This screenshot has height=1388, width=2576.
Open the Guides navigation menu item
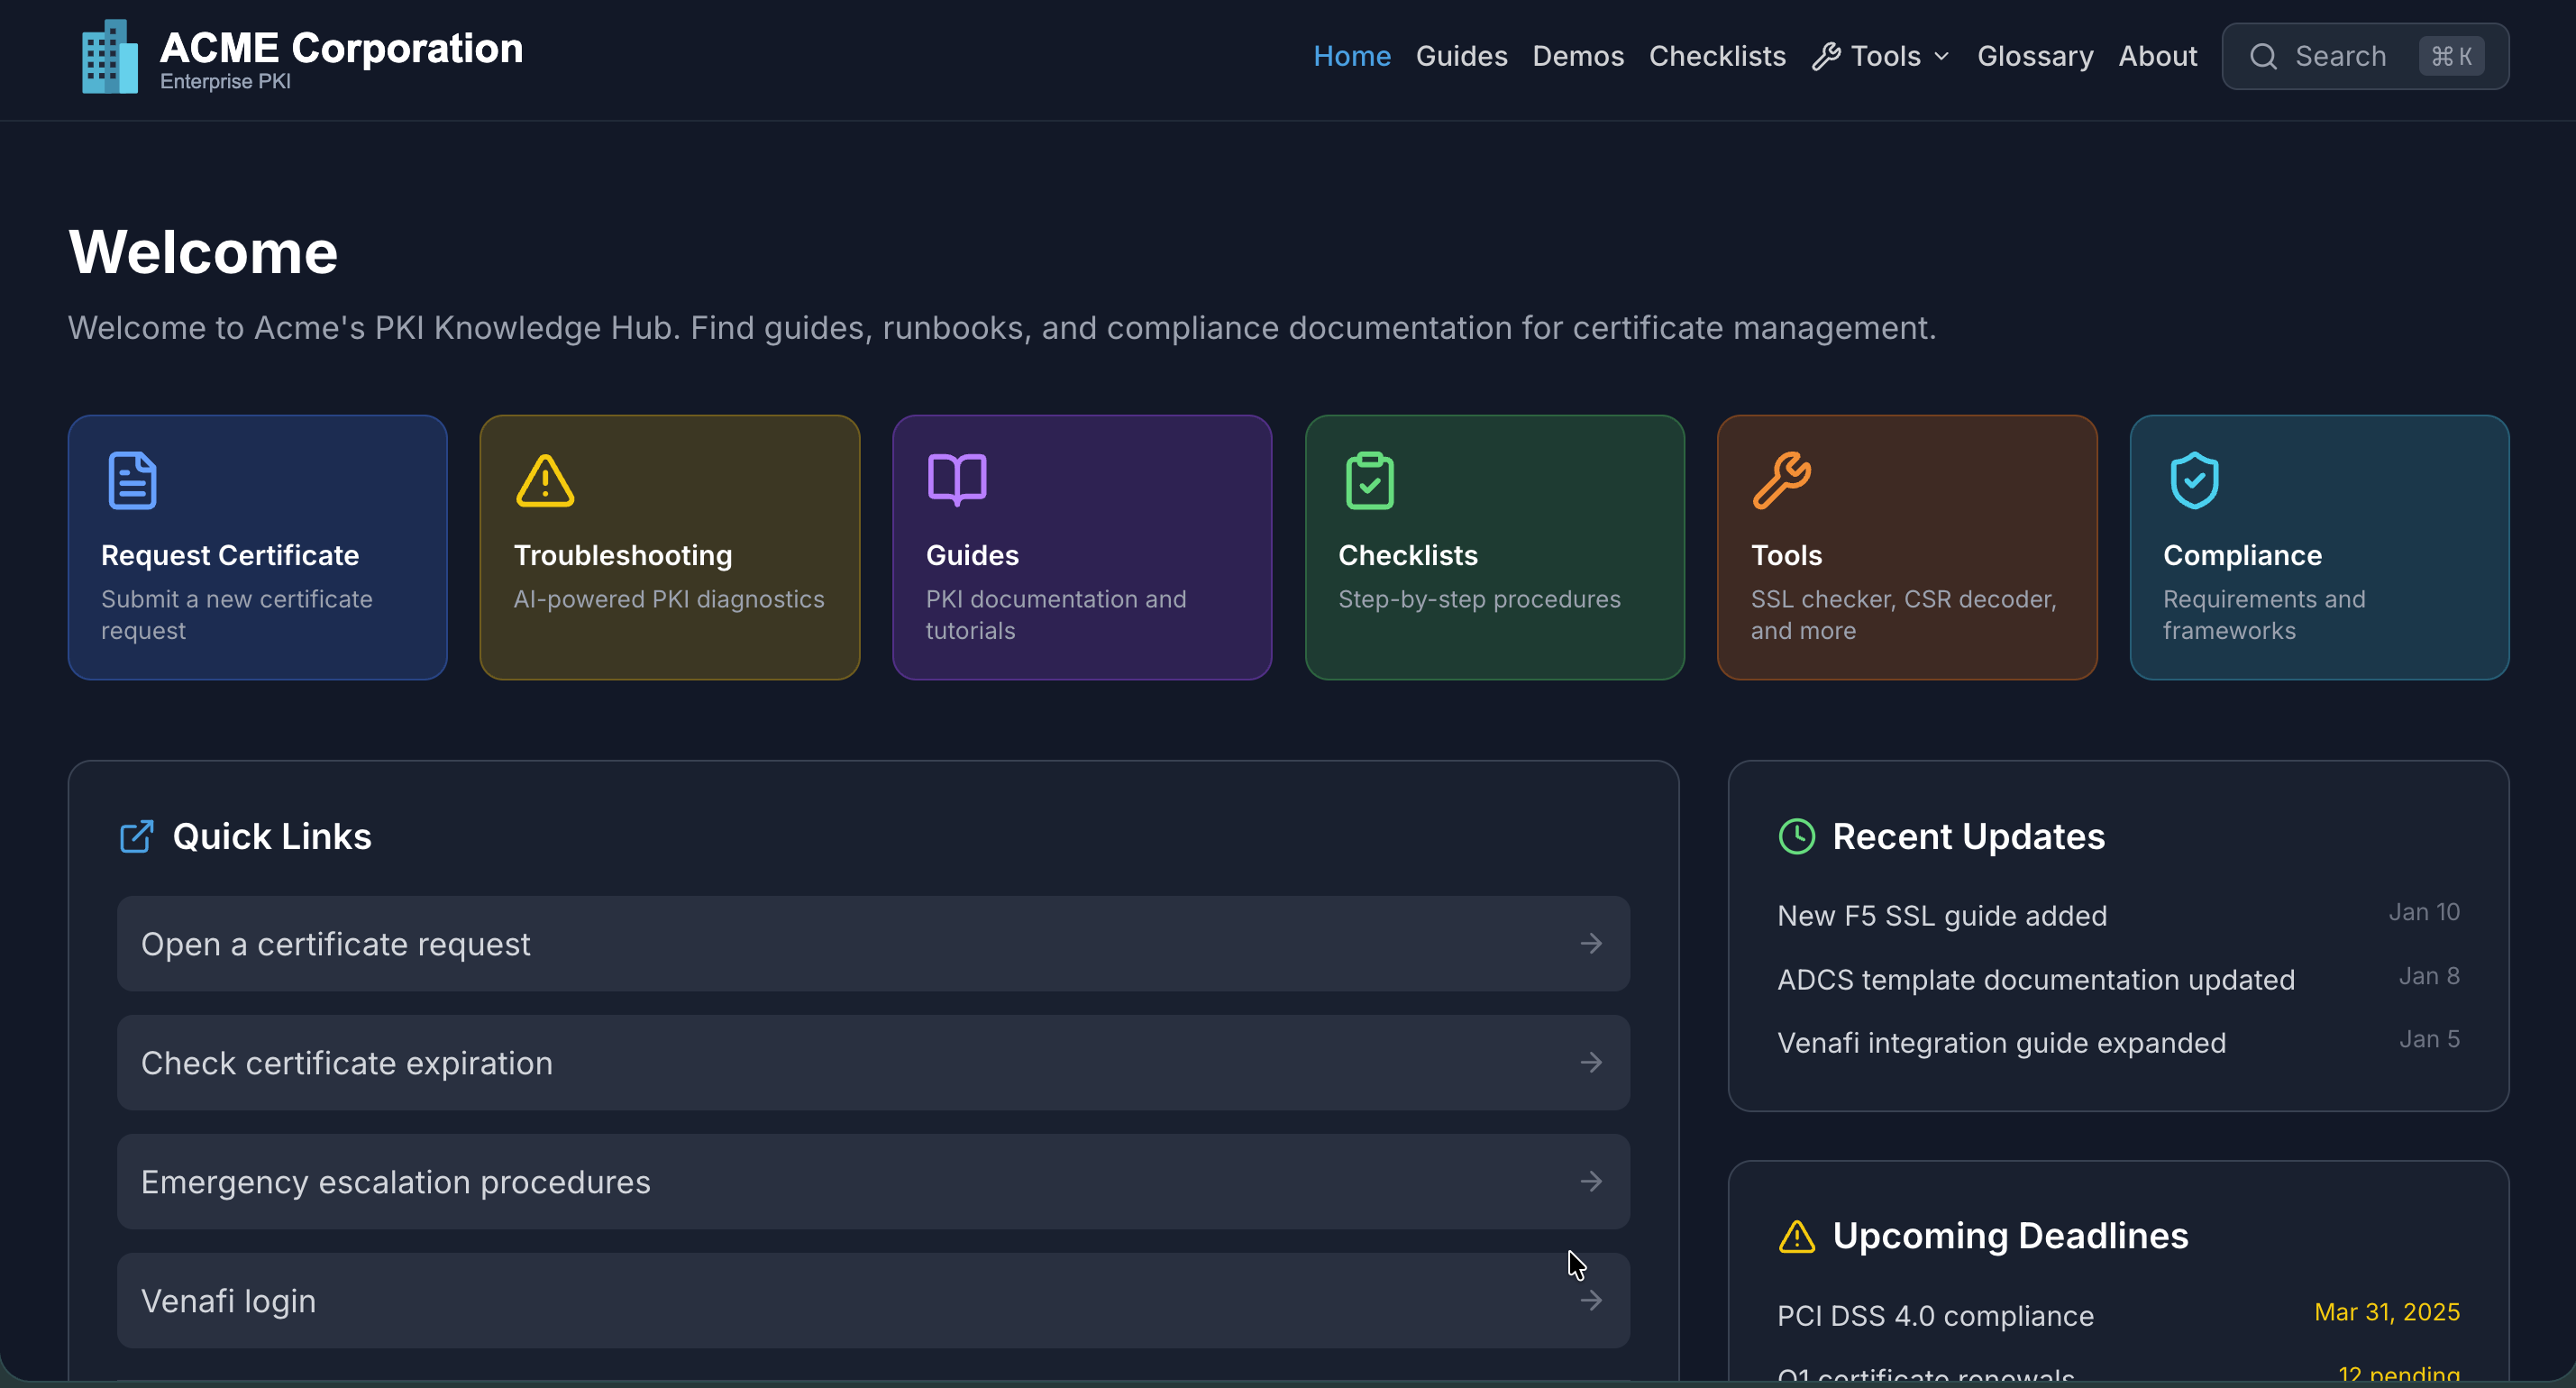[1461, 56]
